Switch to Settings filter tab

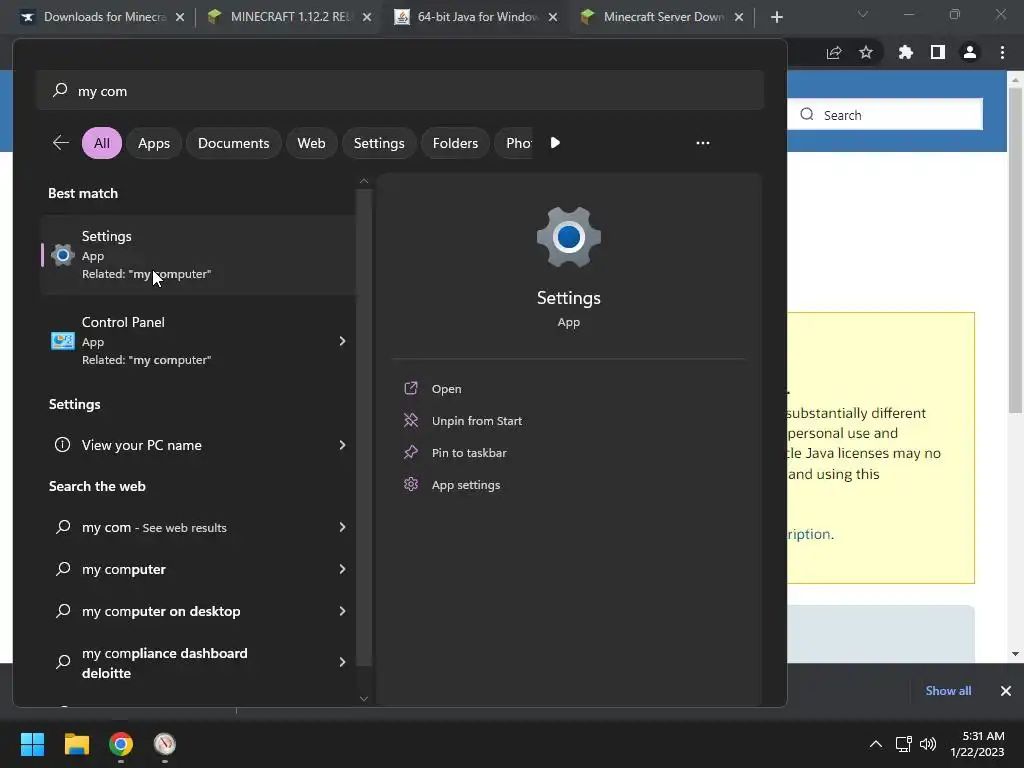379,143
